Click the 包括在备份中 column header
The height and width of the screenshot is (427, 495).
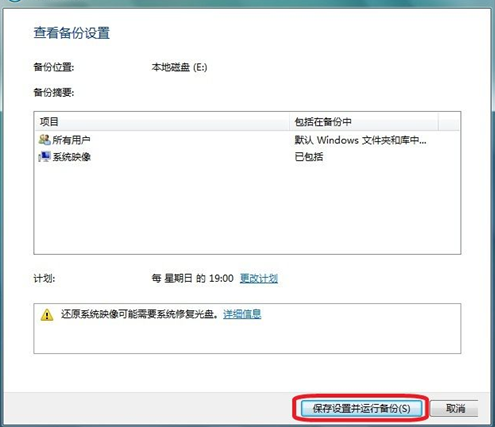click(x=364, y=122)
